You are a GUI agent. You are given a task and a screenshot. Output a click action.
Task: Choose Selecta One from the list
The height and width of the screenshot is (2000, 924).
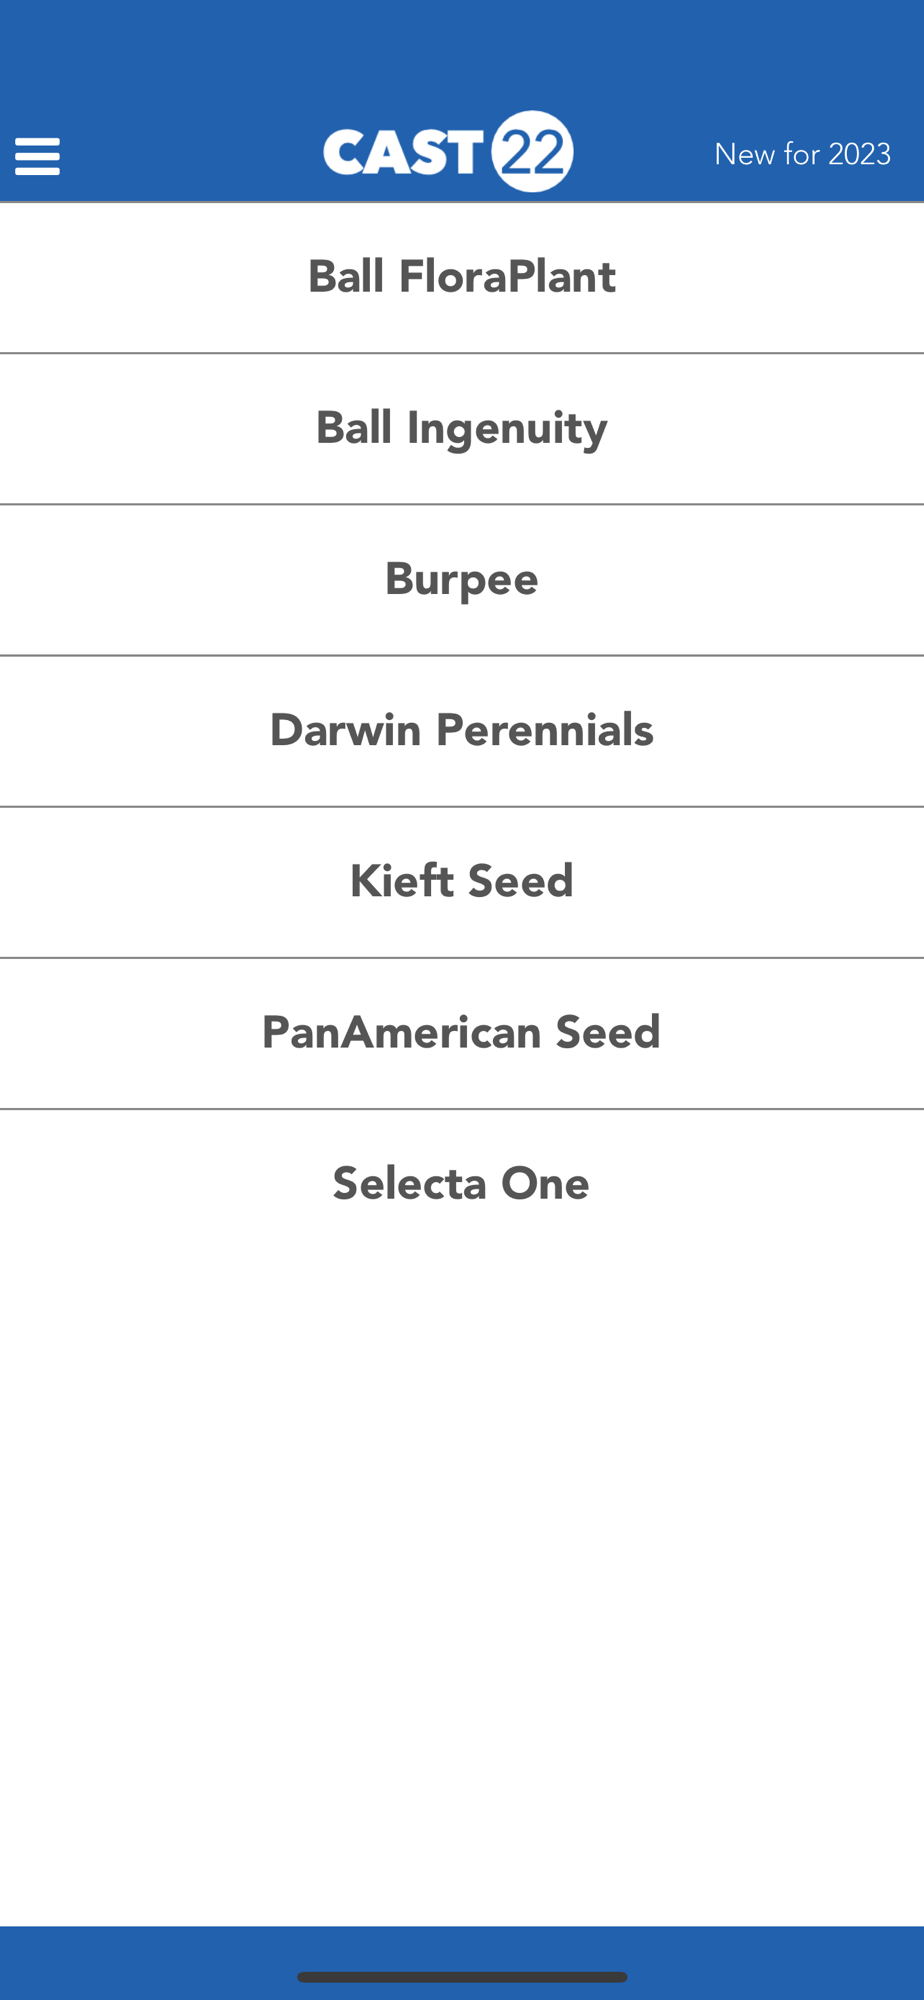pyautogui.click(x=462, y=1184)
